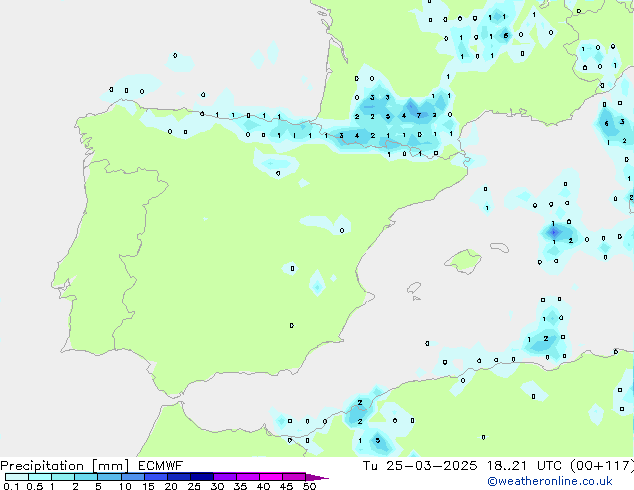Select the bright magenta 40–45 mm swatch
634x490 pixels.
tap(271, 477)
